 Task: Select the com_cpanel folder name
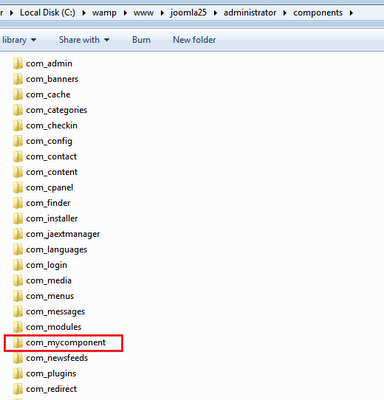49,187
